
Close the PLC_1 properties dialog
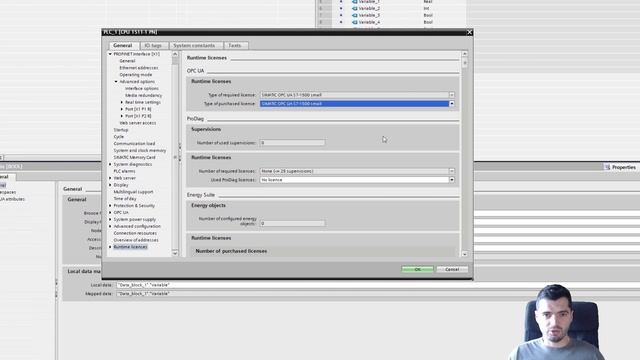pos(469,32)
